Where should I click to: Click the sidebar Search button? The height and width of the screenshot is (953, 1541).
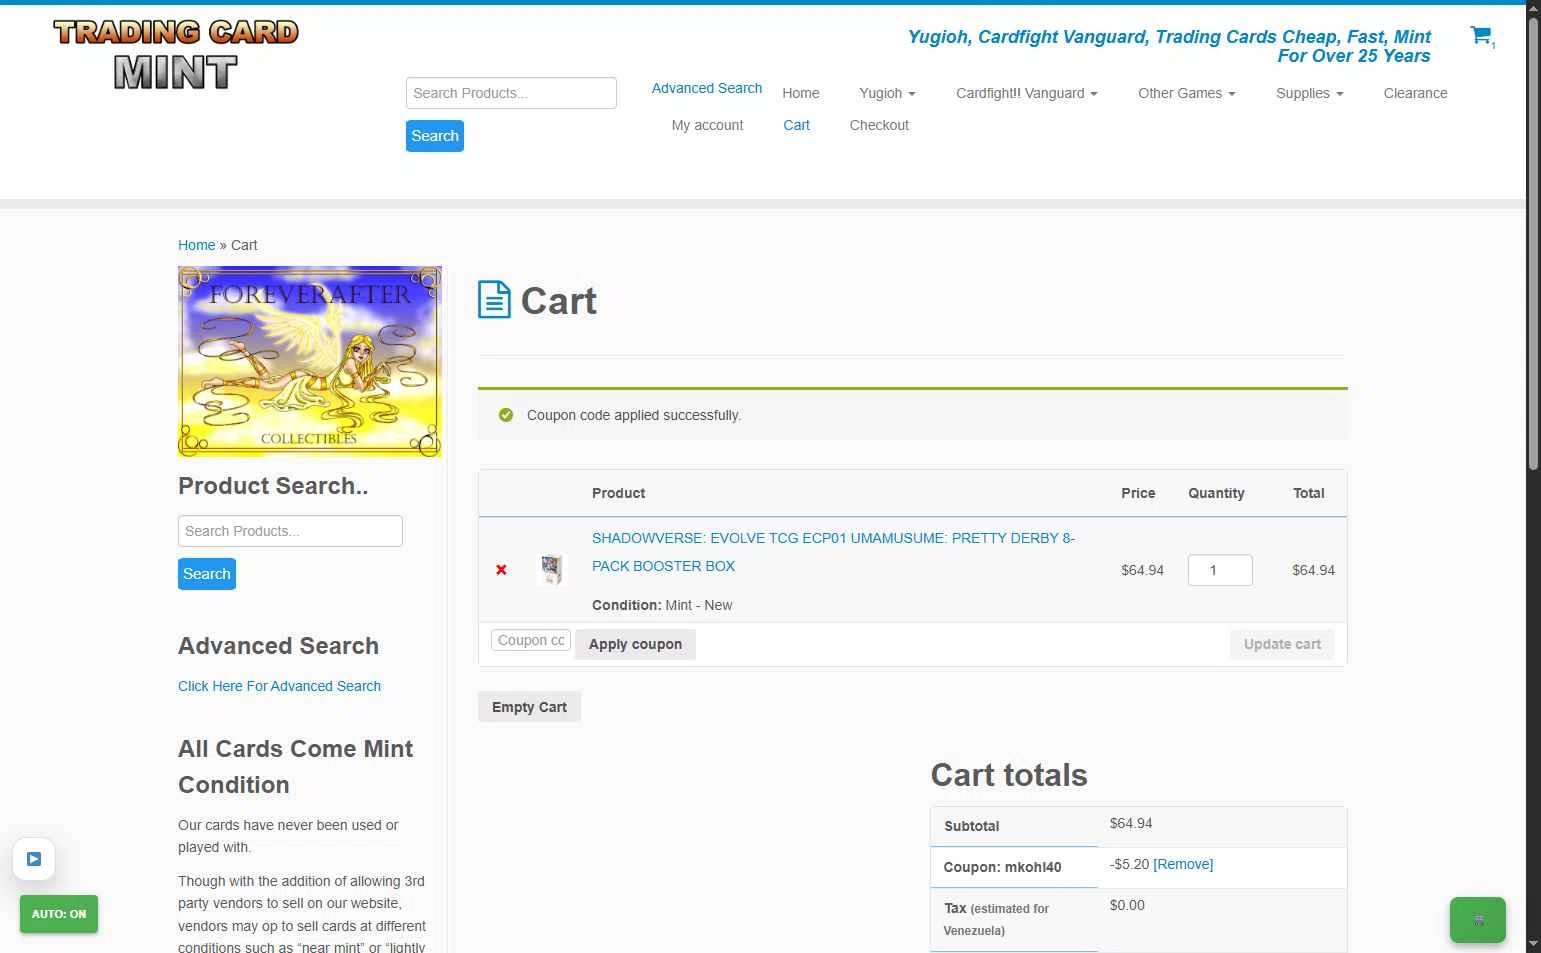tap(207, 574)
